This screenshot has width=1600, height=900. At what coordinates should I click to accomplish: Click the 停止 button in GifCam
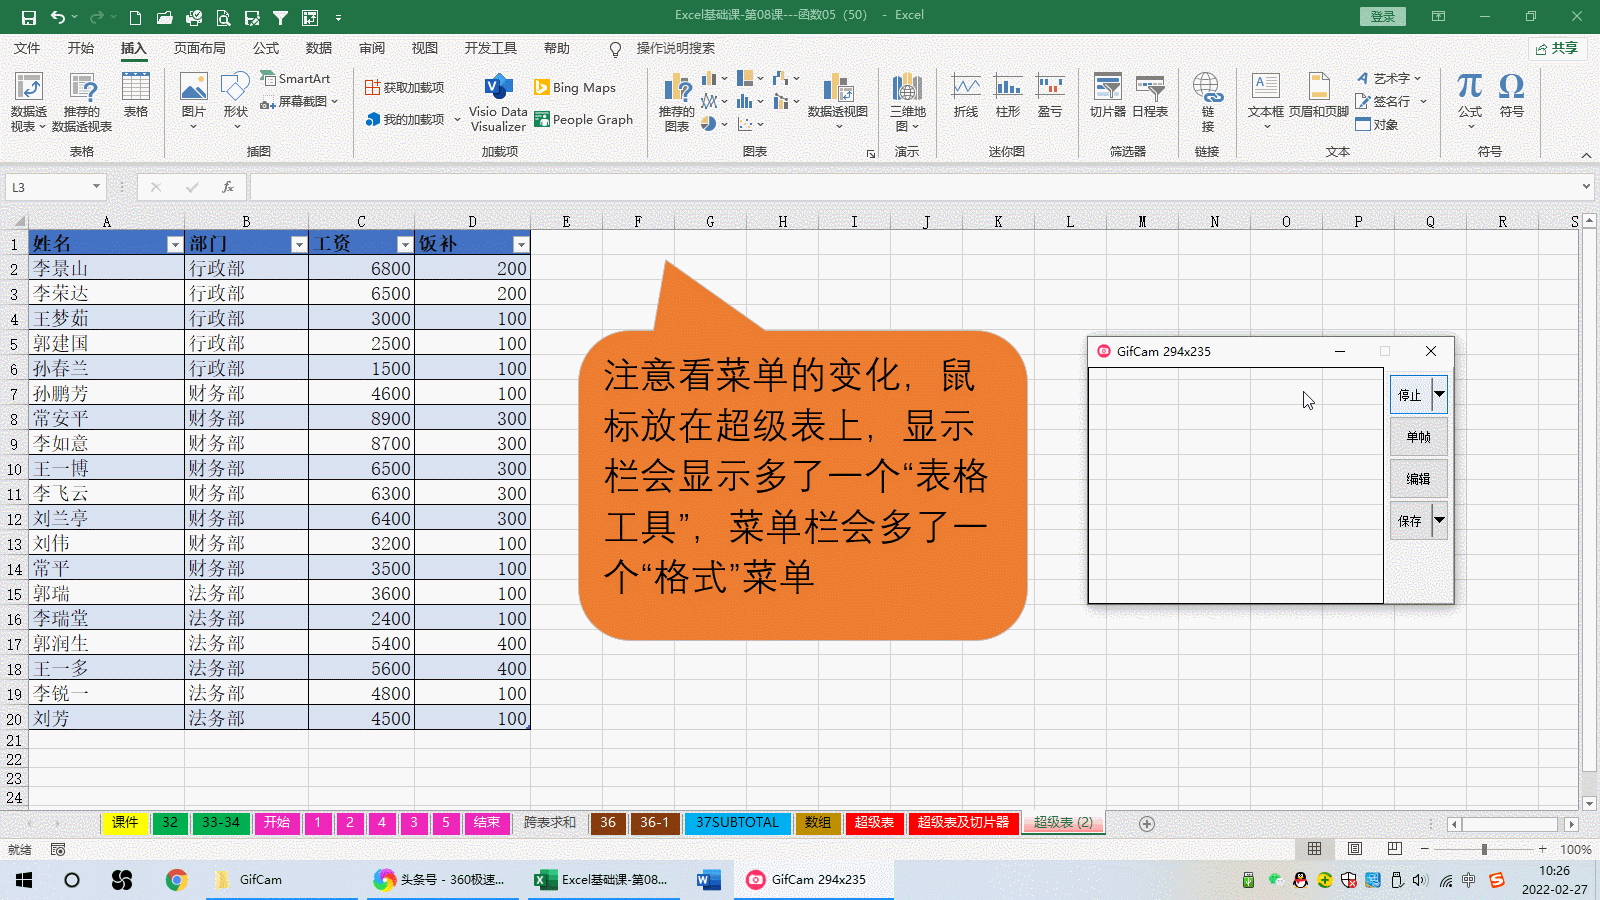1410,395
